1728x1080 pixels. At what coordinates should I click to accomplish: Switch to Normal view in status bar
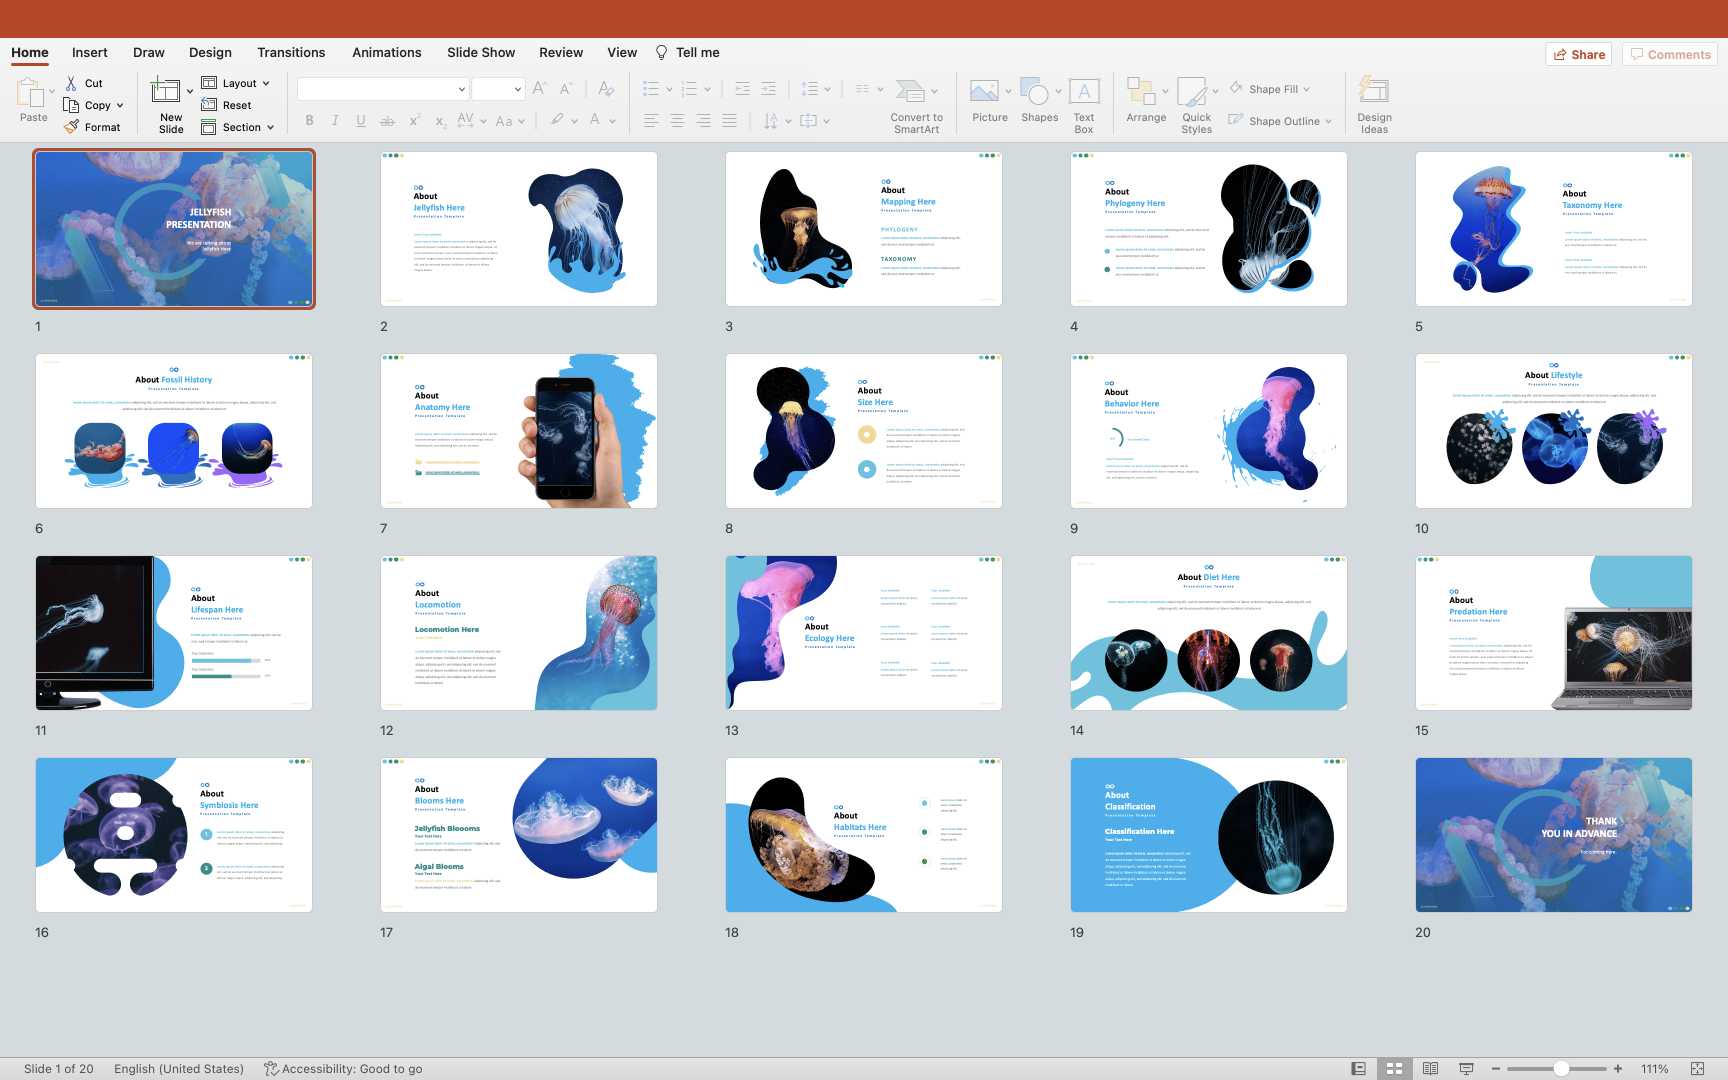pyautogui.click(x=1358, y=1068)
